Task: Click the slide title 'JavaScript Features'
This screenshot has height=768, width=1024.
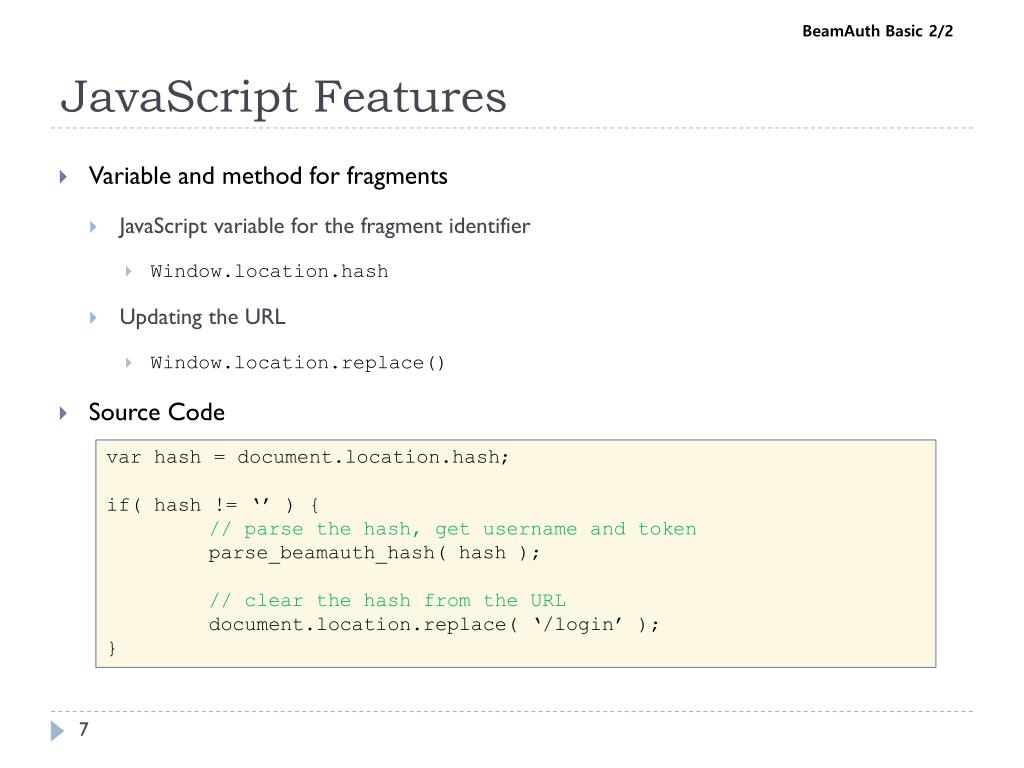Action: (283, 97)
